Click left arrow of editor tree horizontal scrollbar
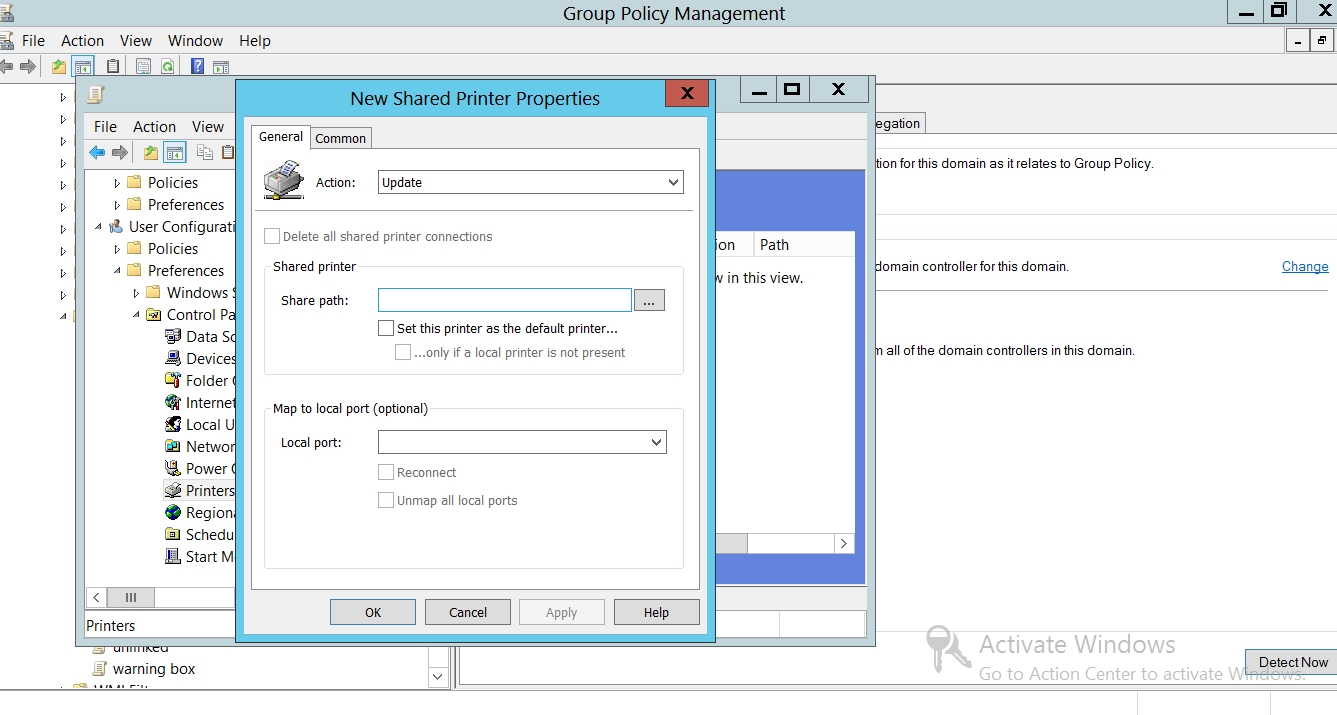This screenshot has width=1337, height=715. click(x=96, y=597)
